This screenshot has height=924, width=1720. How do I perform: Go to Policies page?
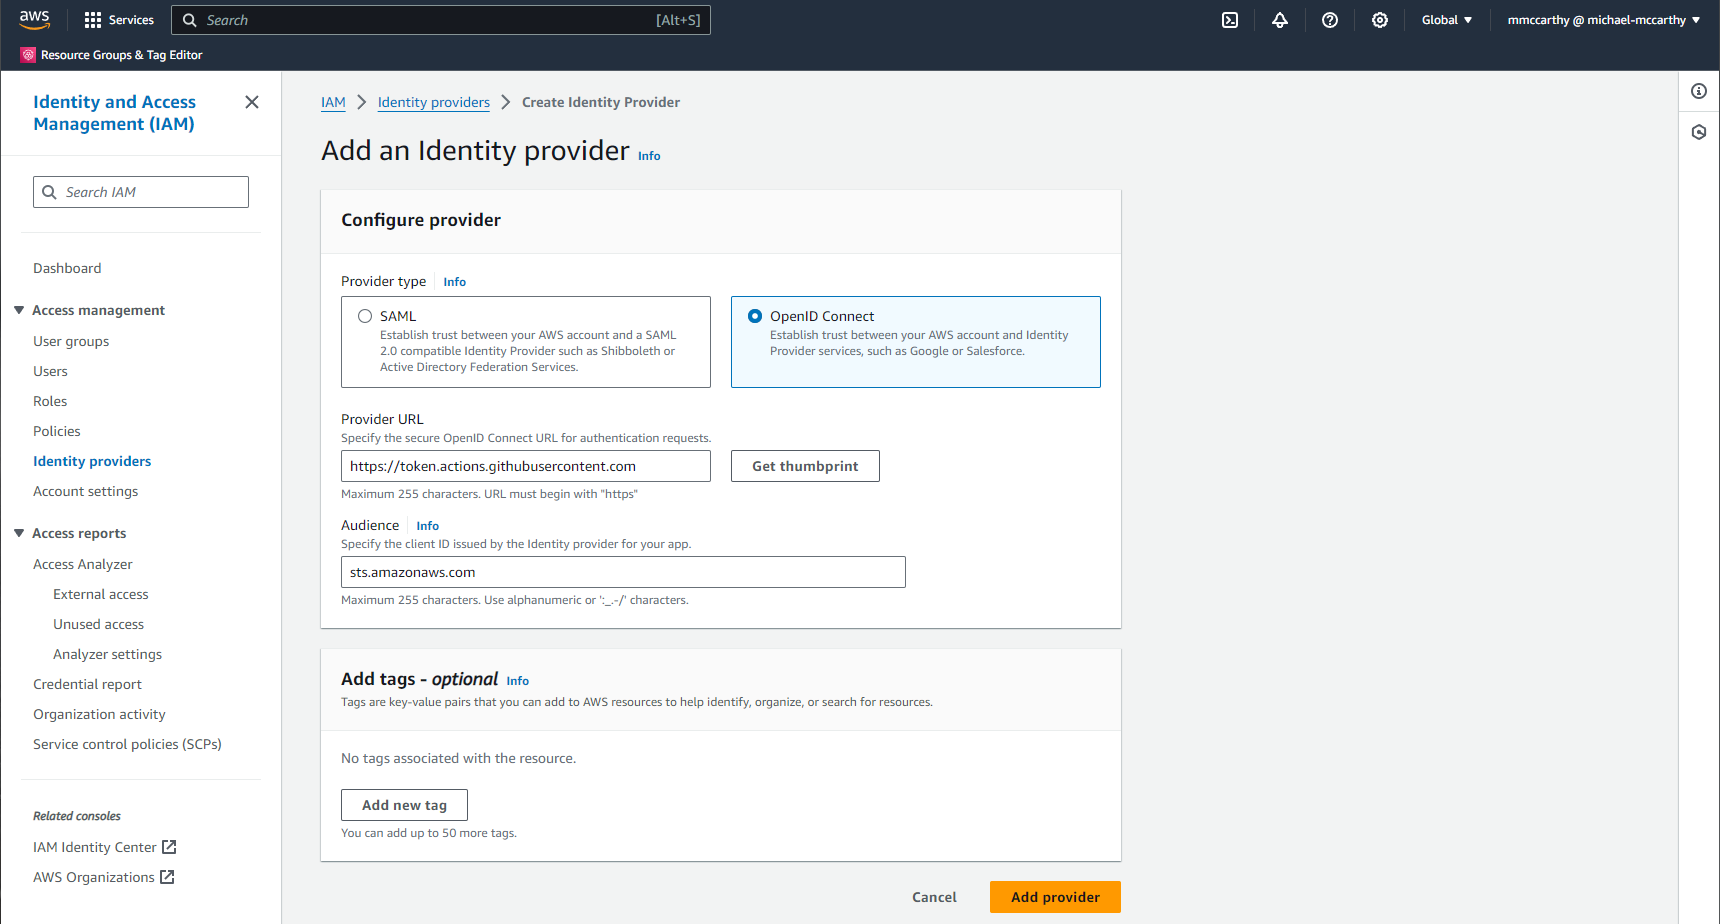[57, 431]
